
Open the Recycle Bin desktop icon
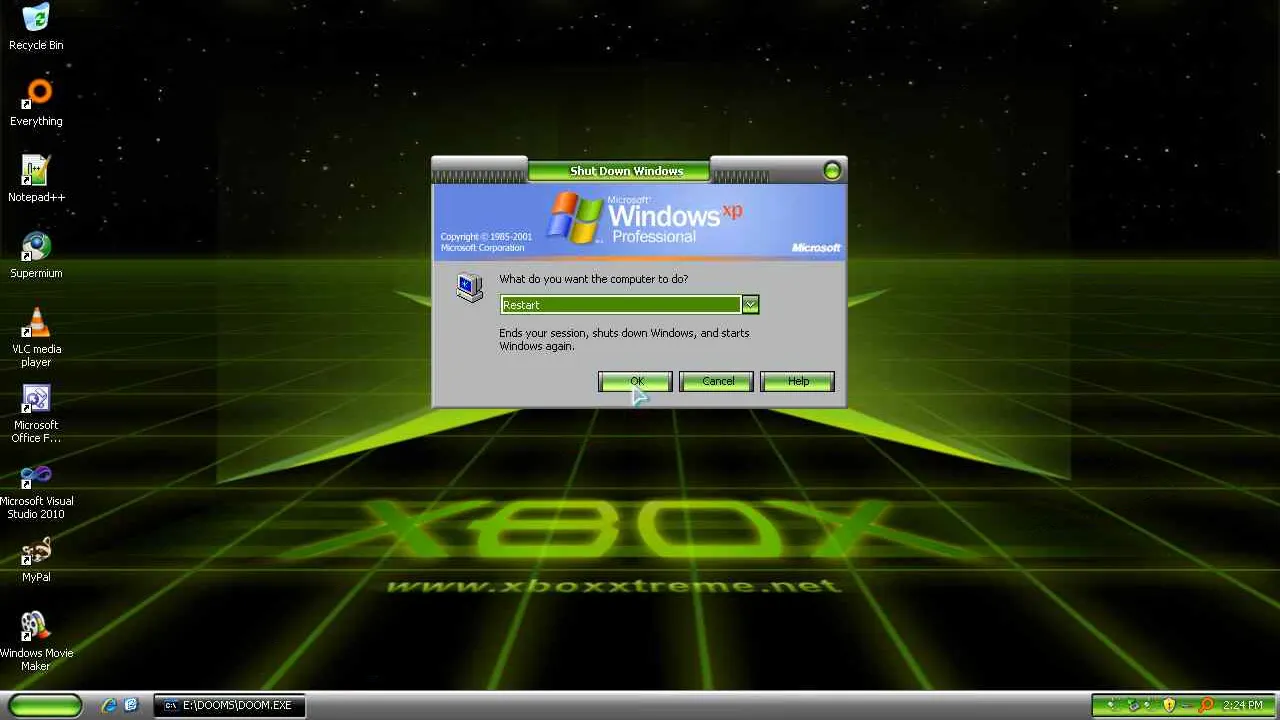pos(36,27)
